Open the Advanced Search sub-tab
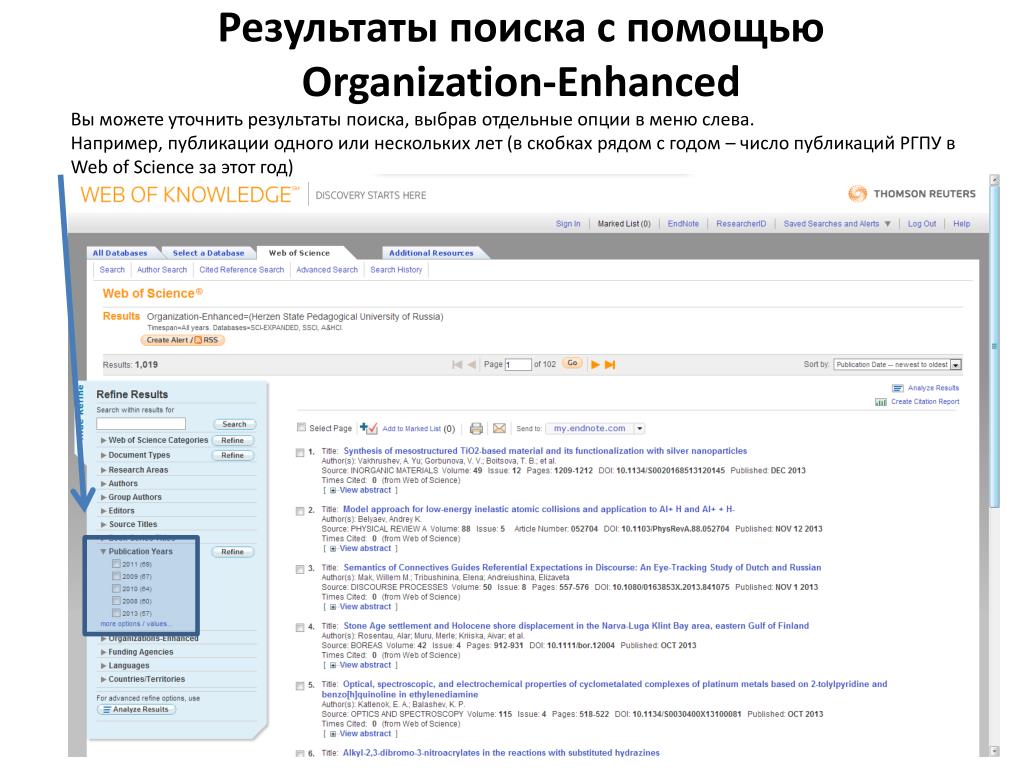The height and width of the screenshot is (768, 1024). (x=327, y=270)
